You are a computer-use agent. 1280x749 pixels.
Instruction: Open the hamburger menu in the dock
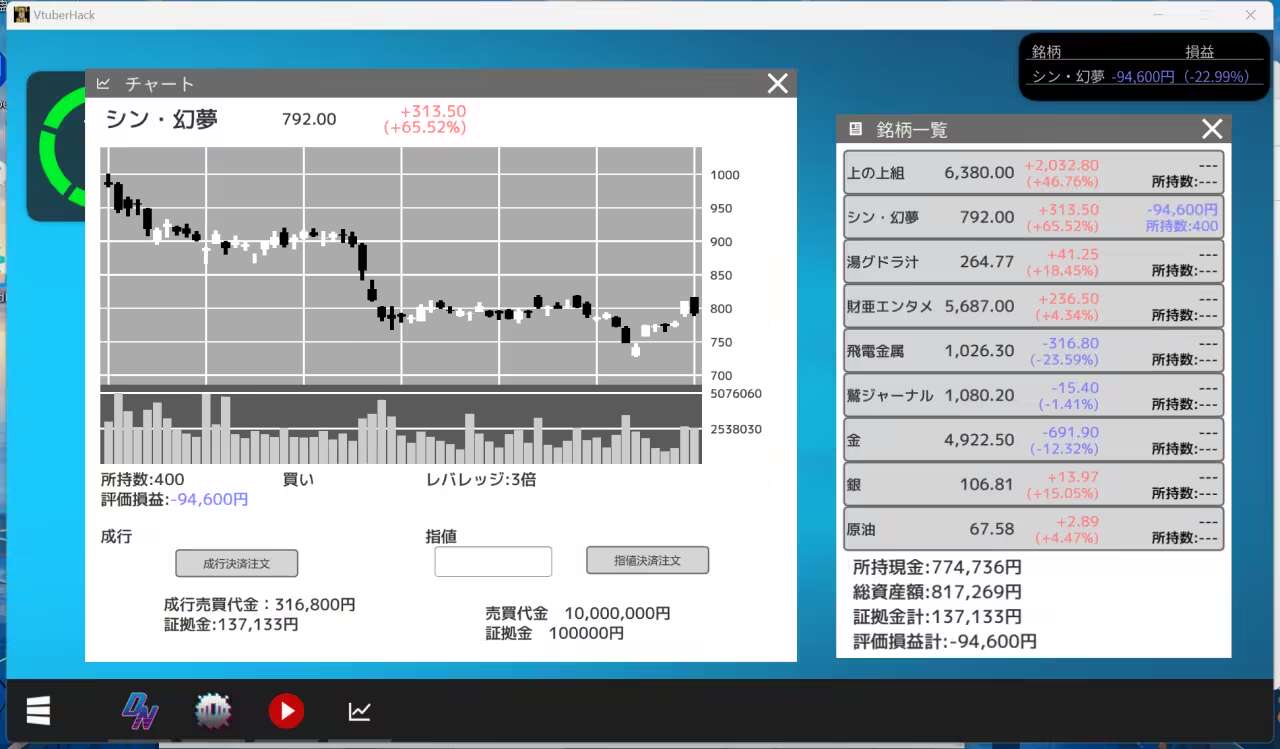point(38,710)
